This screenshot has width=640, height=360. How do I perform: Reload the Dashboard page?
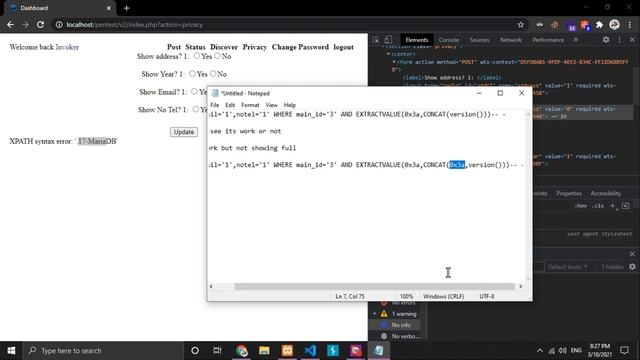40,24
